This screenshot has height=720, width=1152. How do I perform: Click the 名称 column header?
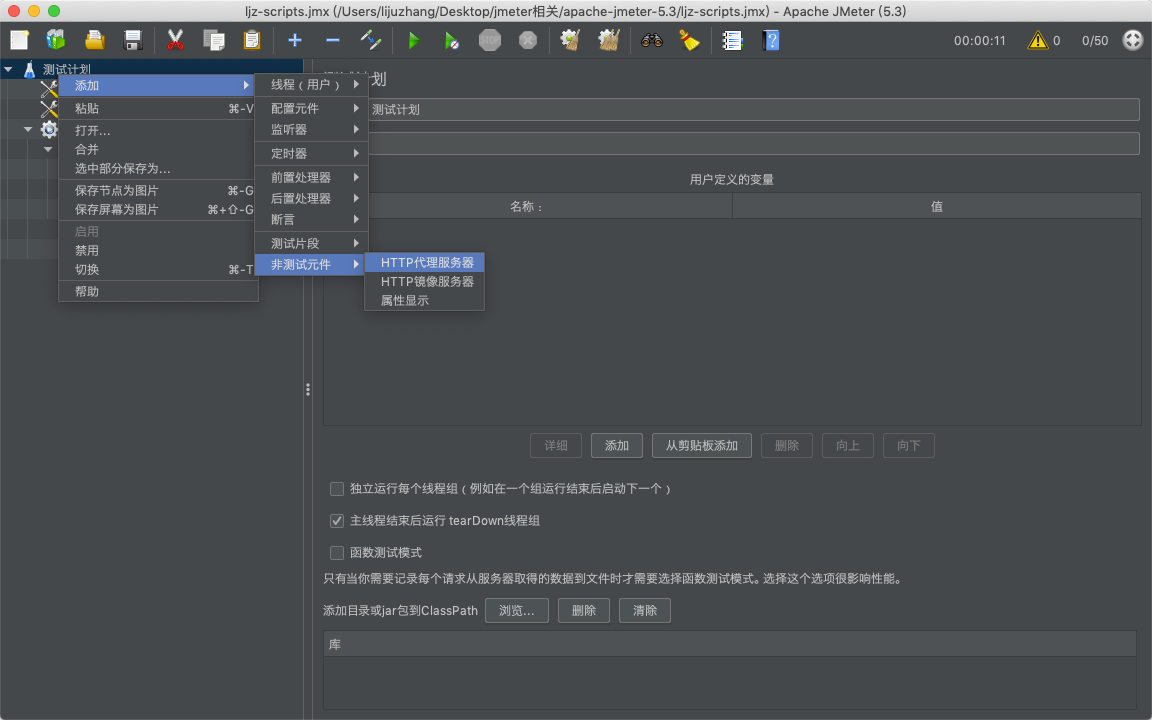(x=528, y=206)
